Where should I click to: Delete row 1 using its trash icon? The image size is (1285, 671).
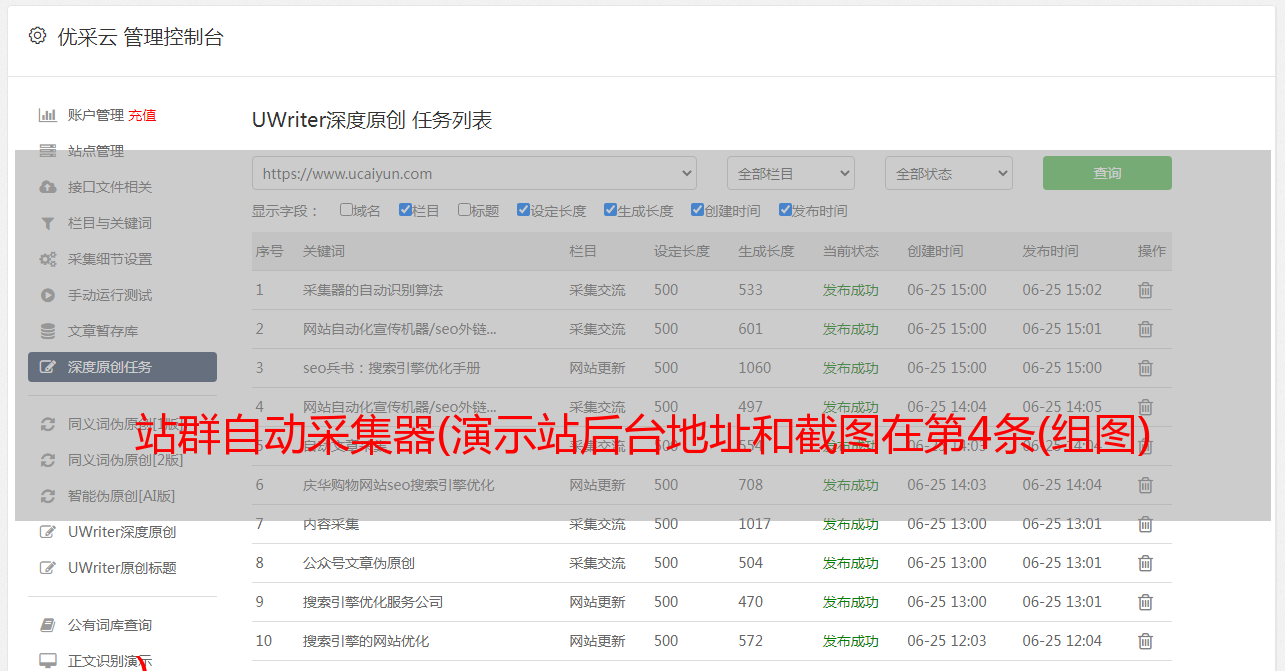pos(1145,290)
